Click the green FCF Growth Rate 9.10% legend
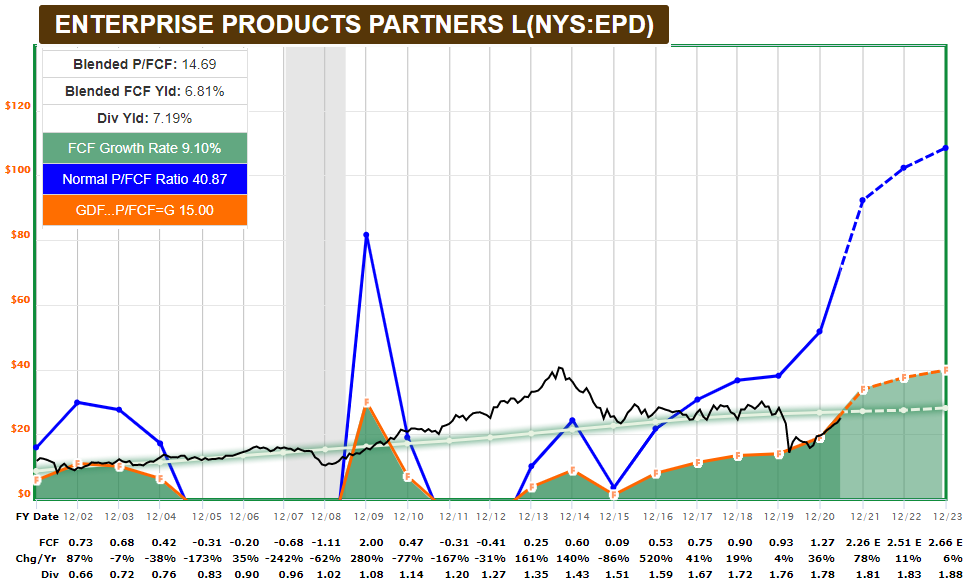This screenshot has height=585, width=969. (x=145, y=148)
